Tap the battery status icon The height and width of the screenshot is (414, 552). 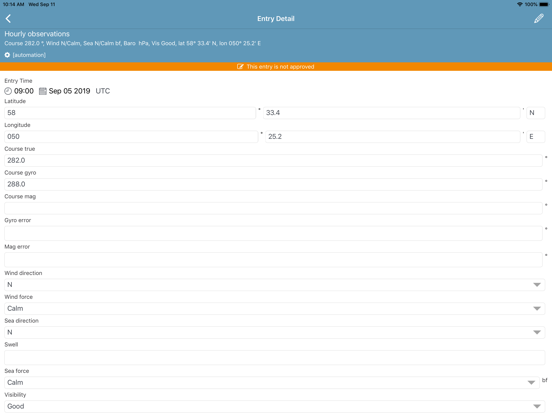click(x=544, y=4)
